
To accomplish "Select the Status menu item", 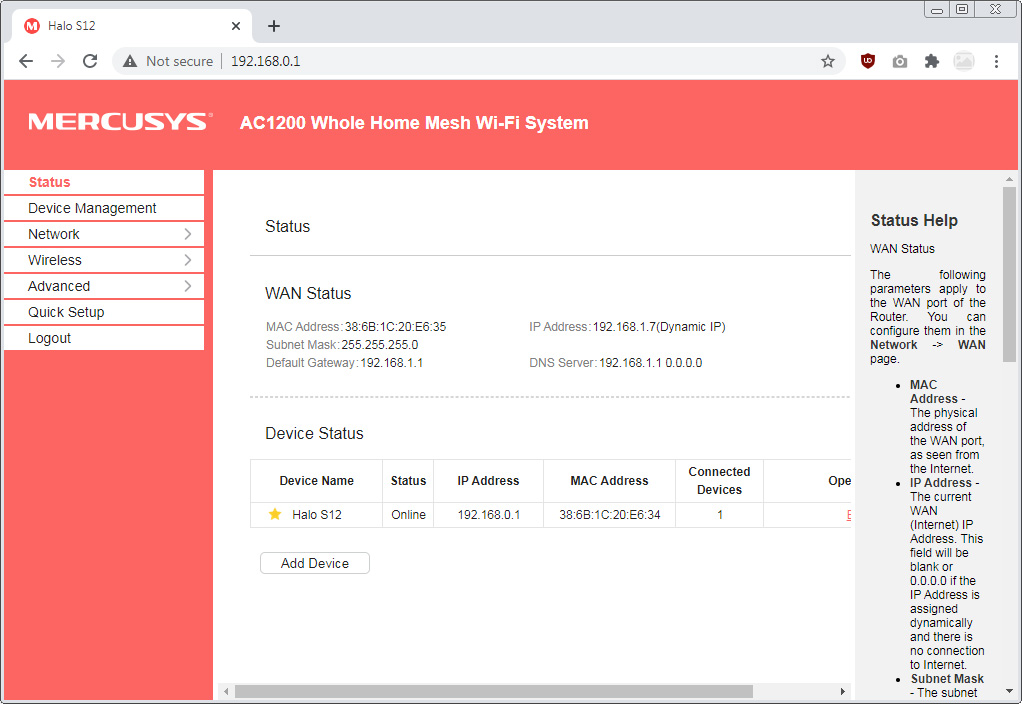I will coord(104,182).
